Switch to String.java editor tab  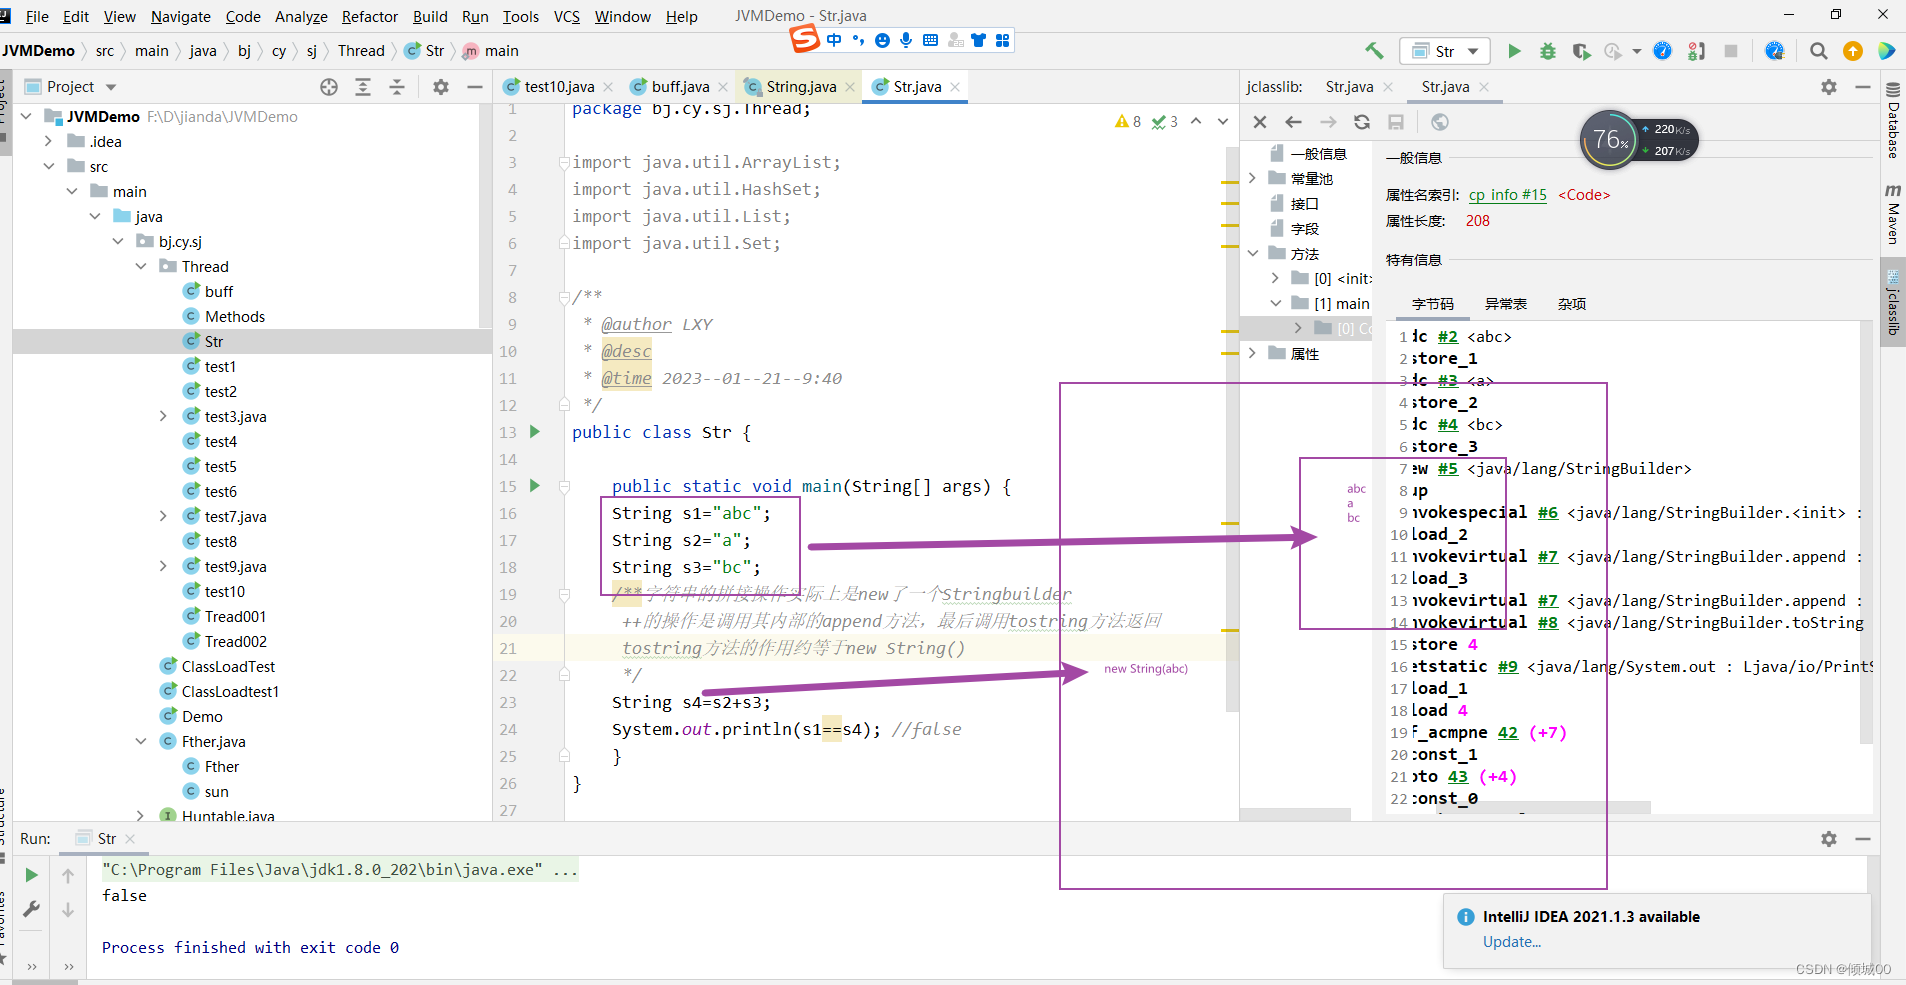801,87
